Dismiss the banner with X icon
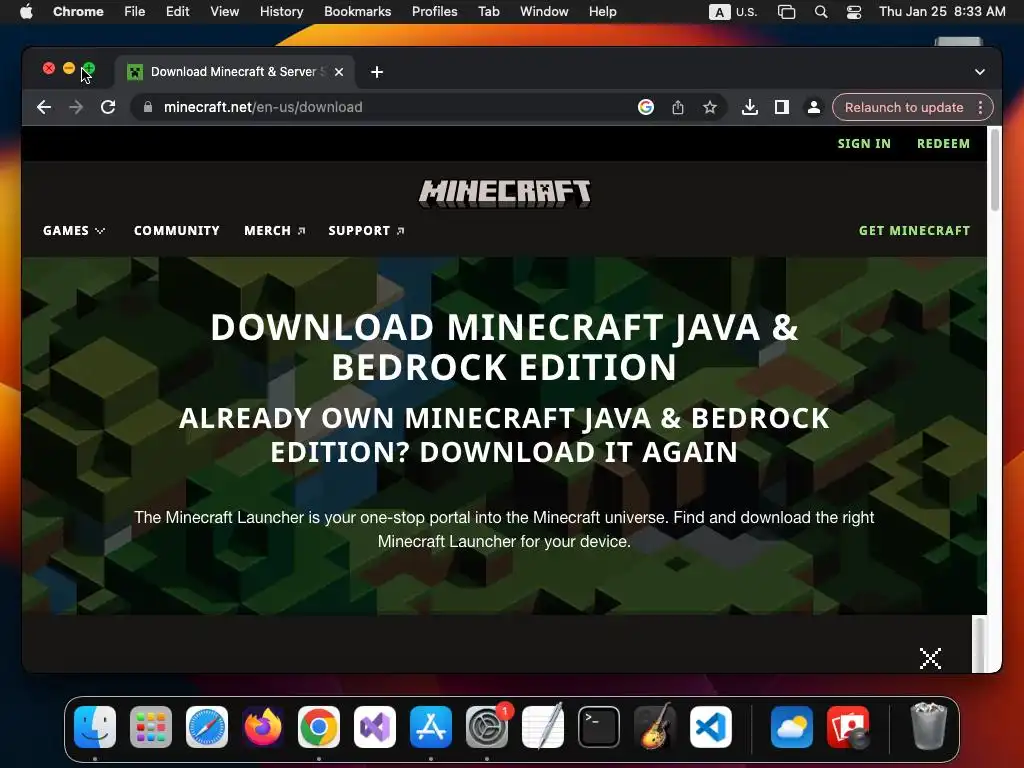Image resolution: width=1024 pixels, height=768 pixels. [x=930, y=658]
